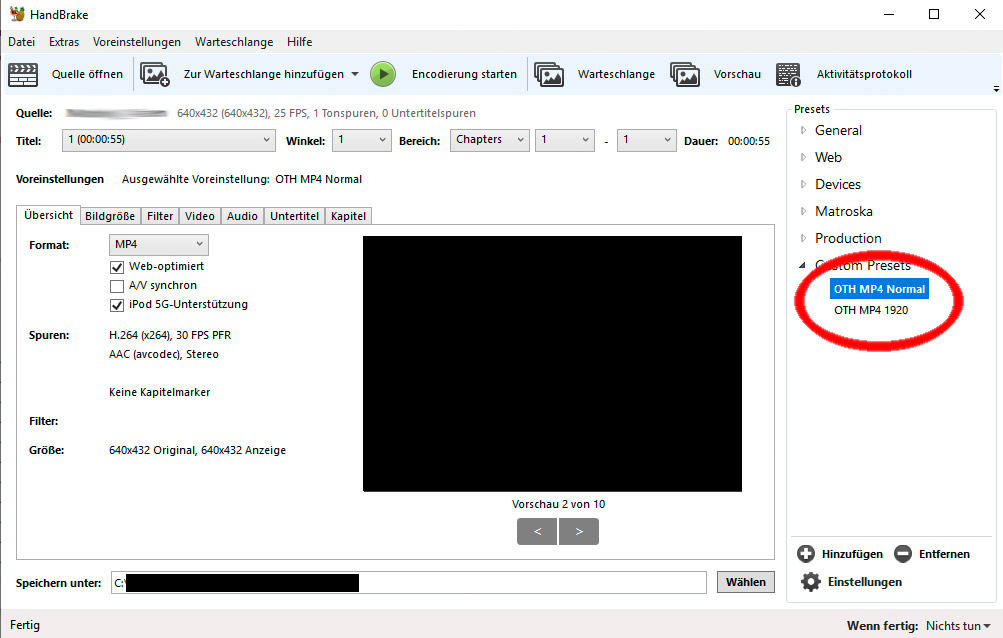Click the Quelle öffnen clapperboard icon
The image size is (1003, 638).
coord(23,74)
